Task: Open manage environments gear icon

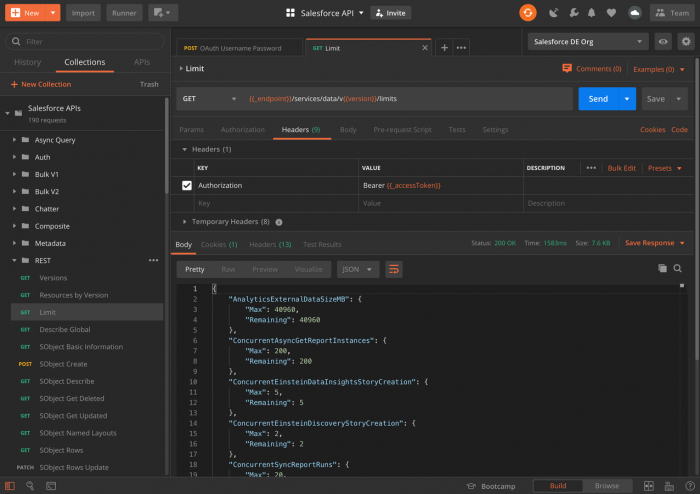Action: [686, 42]
